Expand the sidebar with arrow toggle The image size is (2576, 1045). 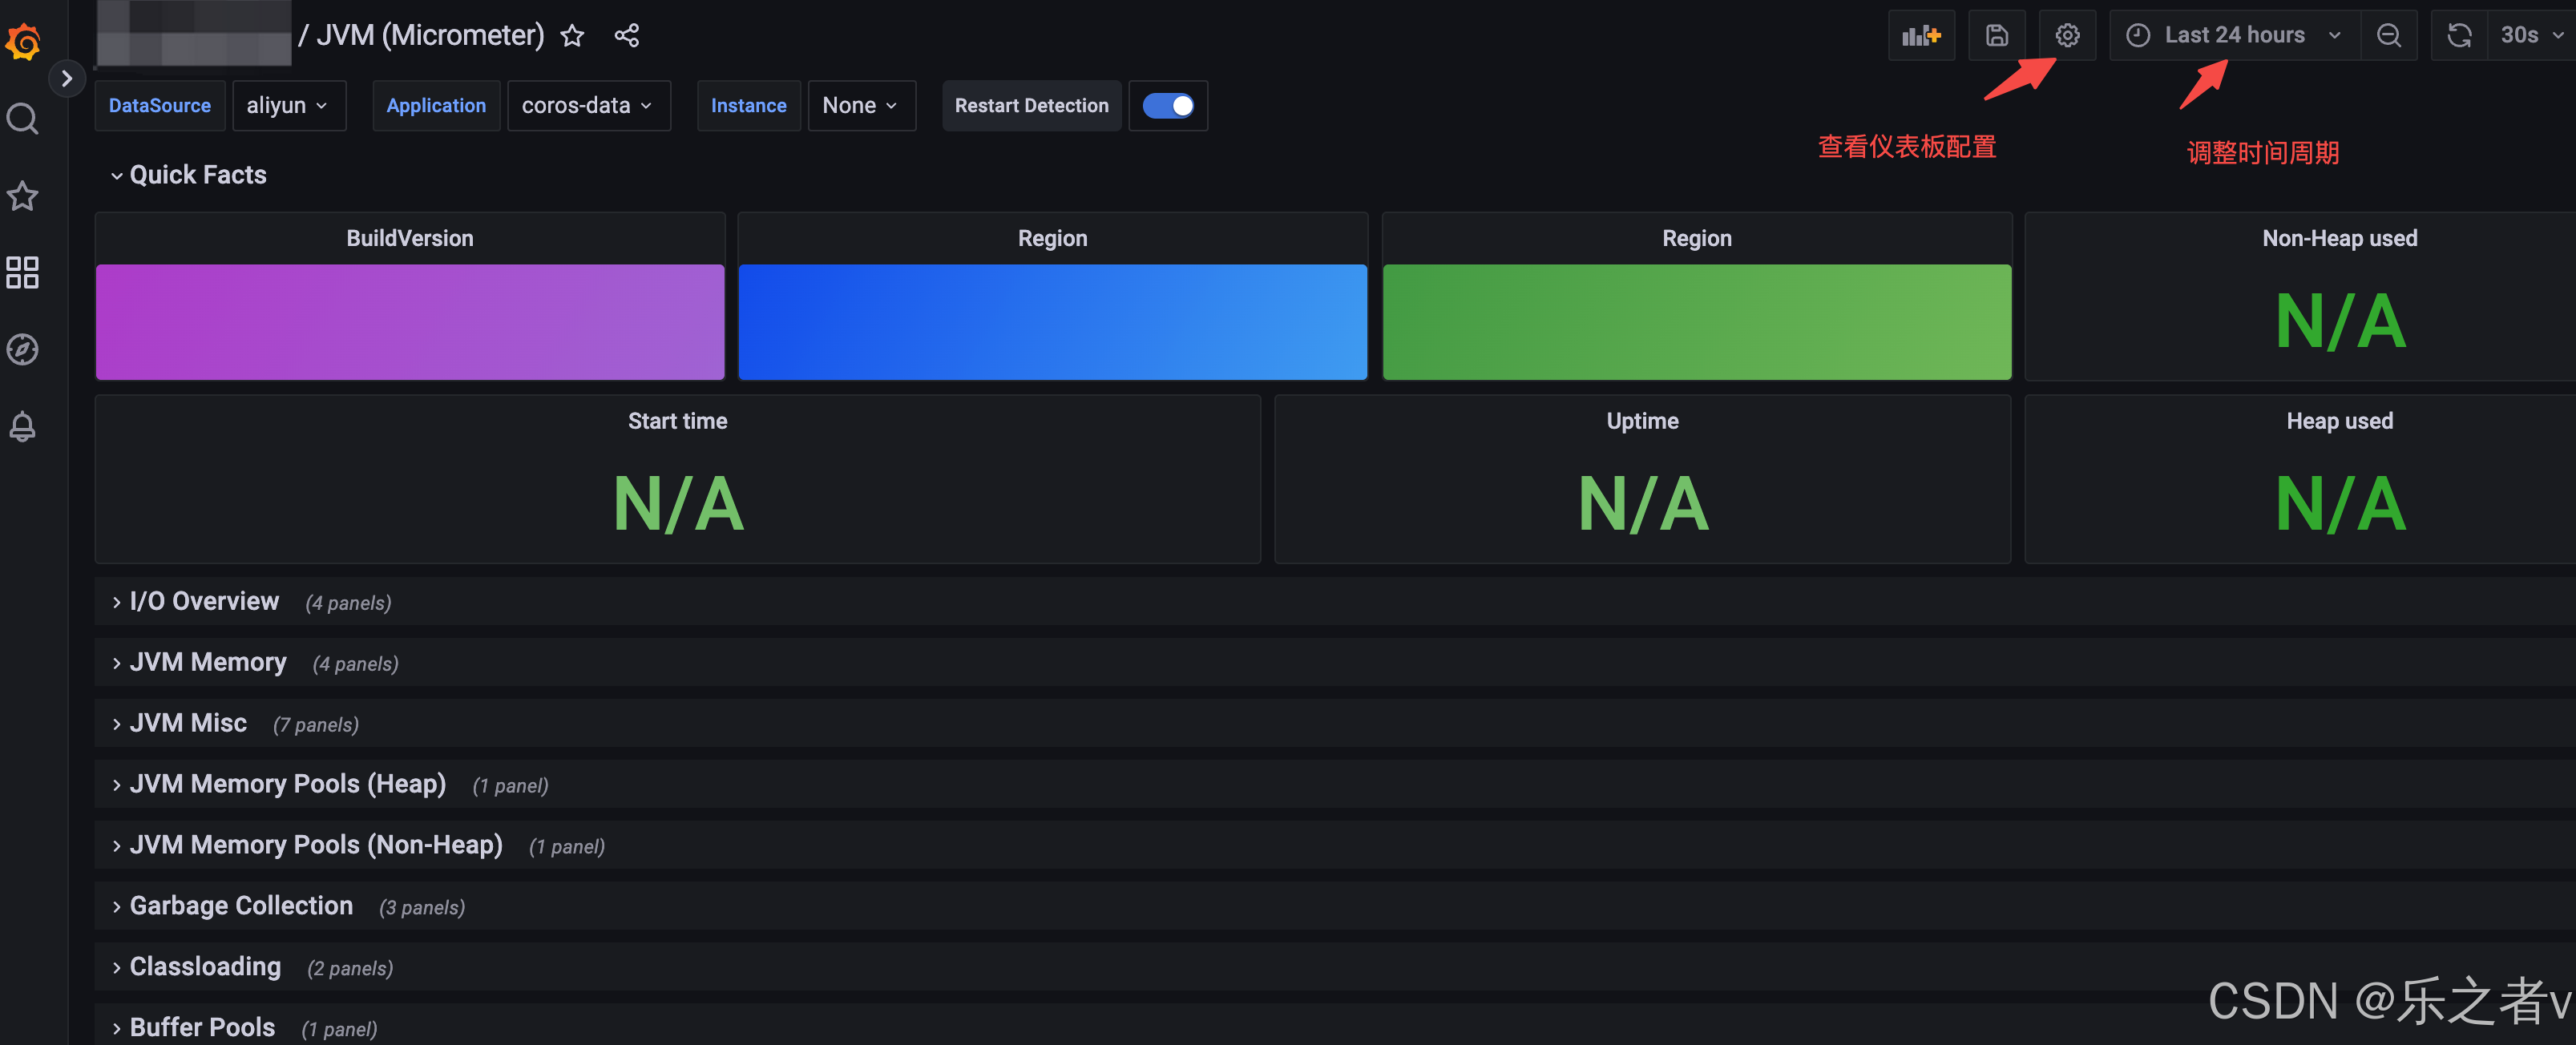point(67,79)
